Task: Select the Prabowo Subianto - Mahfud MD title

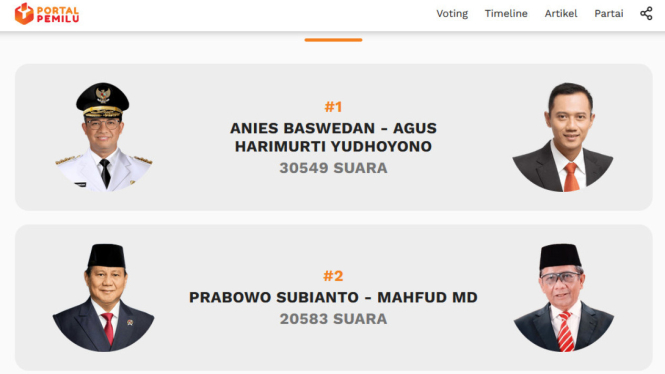Action: tap(333, 297)
